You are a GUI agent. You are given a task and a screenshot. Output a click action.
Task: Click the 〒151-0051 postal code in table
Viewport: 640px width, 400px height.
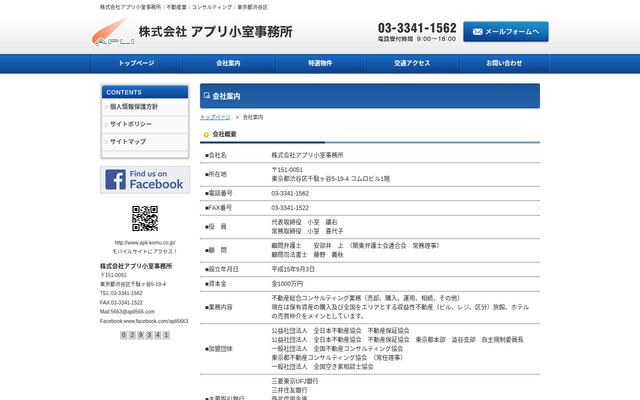287,170
